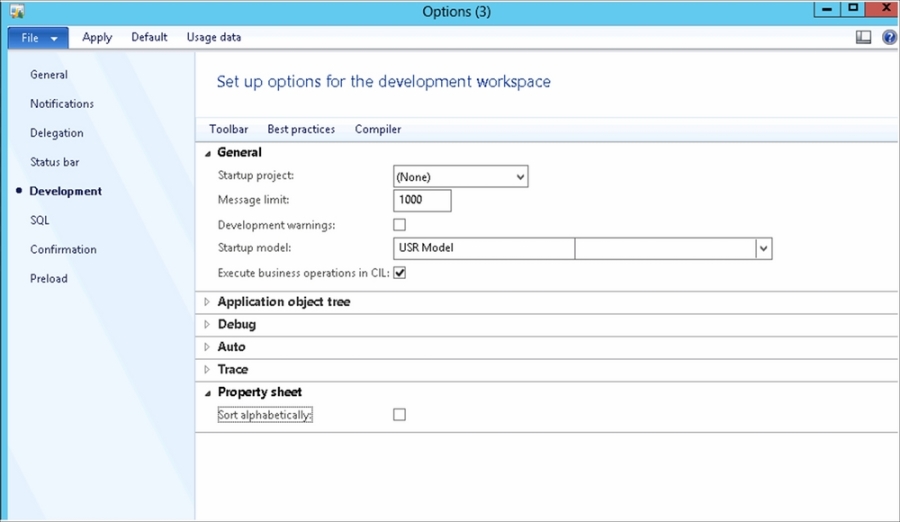Uncheck Execute business operations in CIL
The image size is (900, 522).
pyautogui.click(x=399, y=273)
